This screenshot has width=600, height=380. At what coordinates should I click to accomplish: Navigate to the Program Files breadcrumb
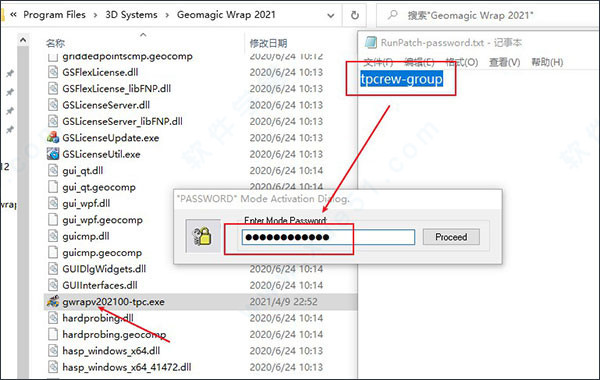point(54,15)
